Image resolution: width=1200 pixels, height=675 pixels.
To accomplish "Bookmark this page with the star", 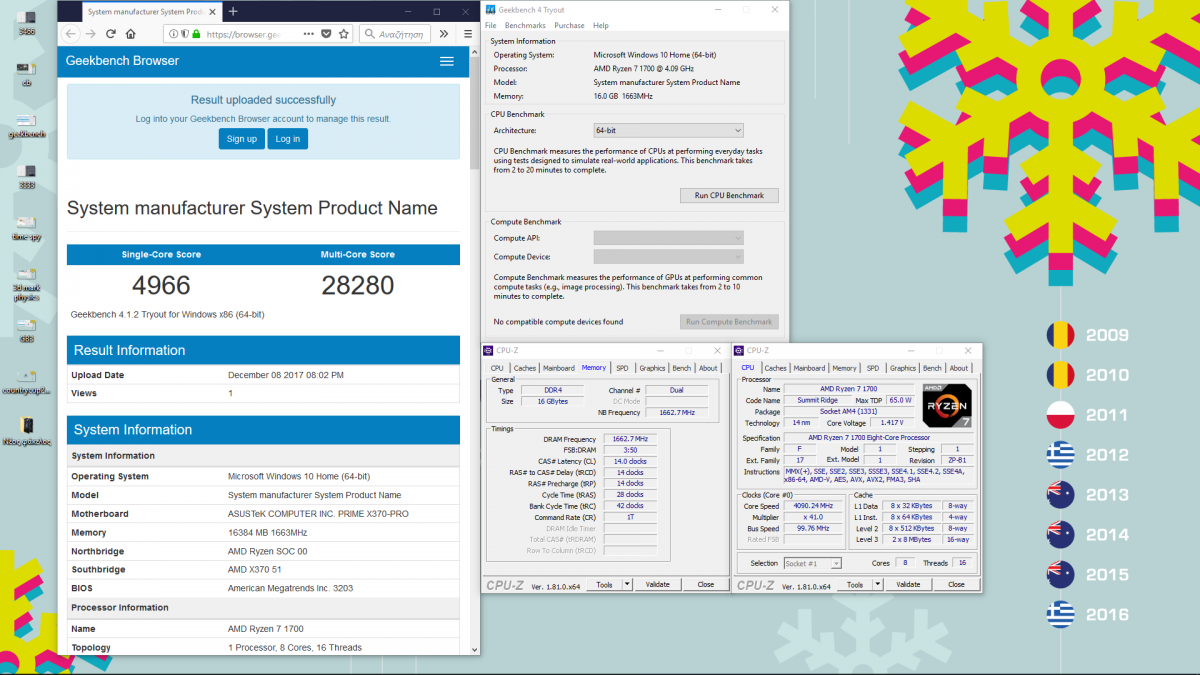I will click(x=343, y=33).
